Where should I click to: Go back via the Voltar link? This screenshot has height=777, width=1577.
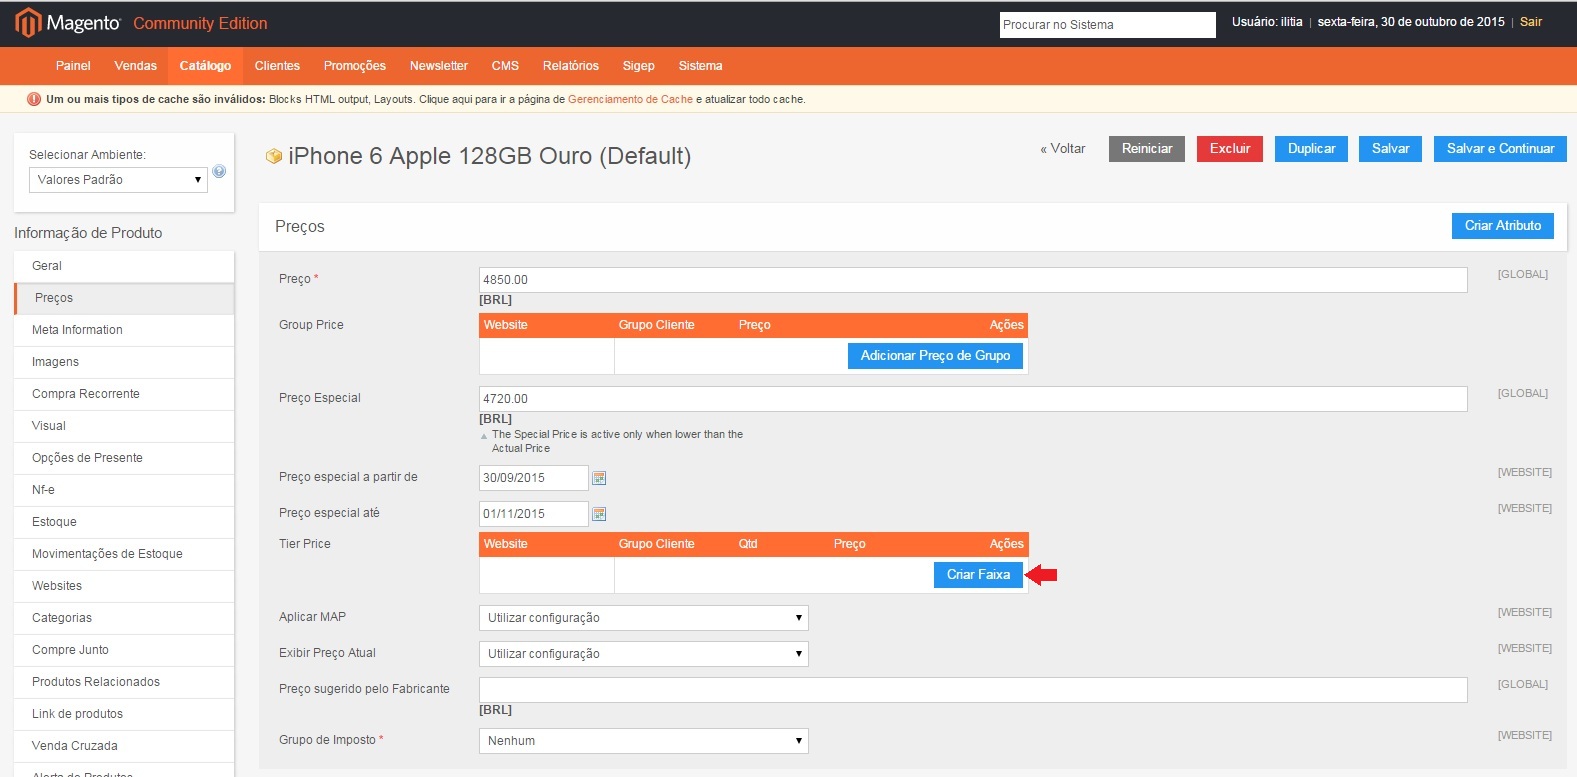(1063, 149)
